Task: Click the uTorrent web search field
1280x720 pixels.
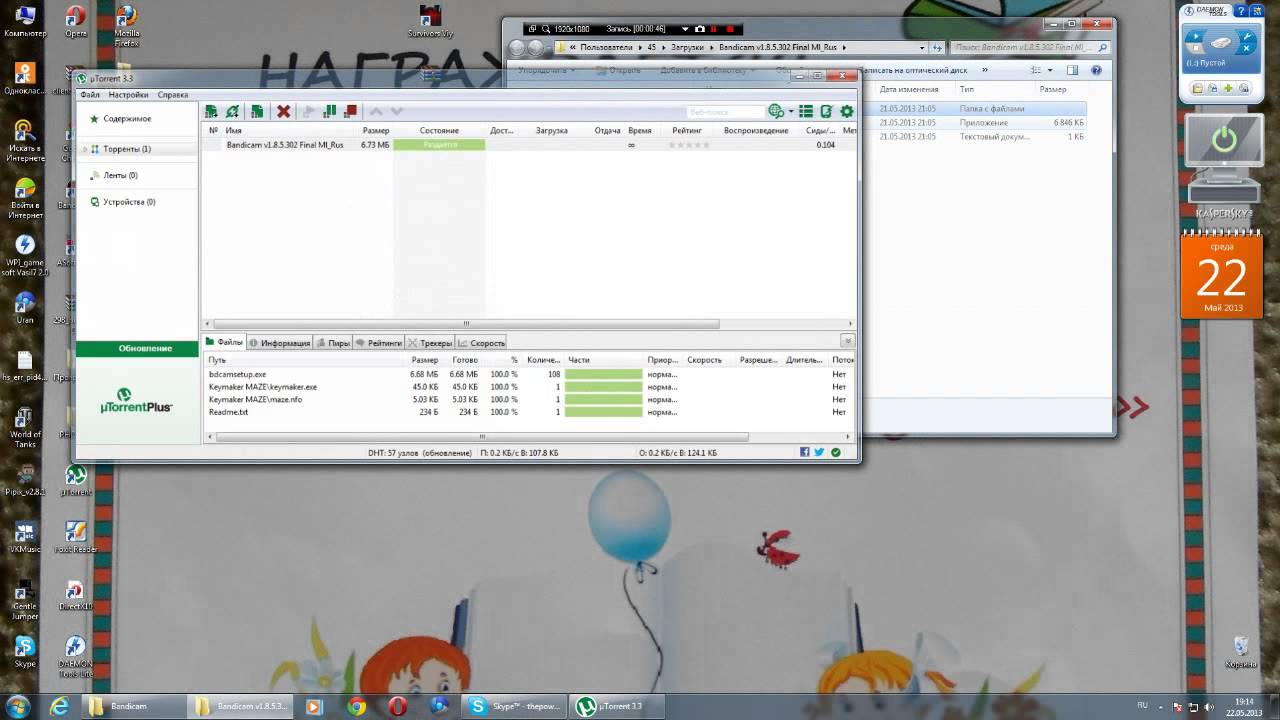Action: pyautogui.click(x=726, y=112)
